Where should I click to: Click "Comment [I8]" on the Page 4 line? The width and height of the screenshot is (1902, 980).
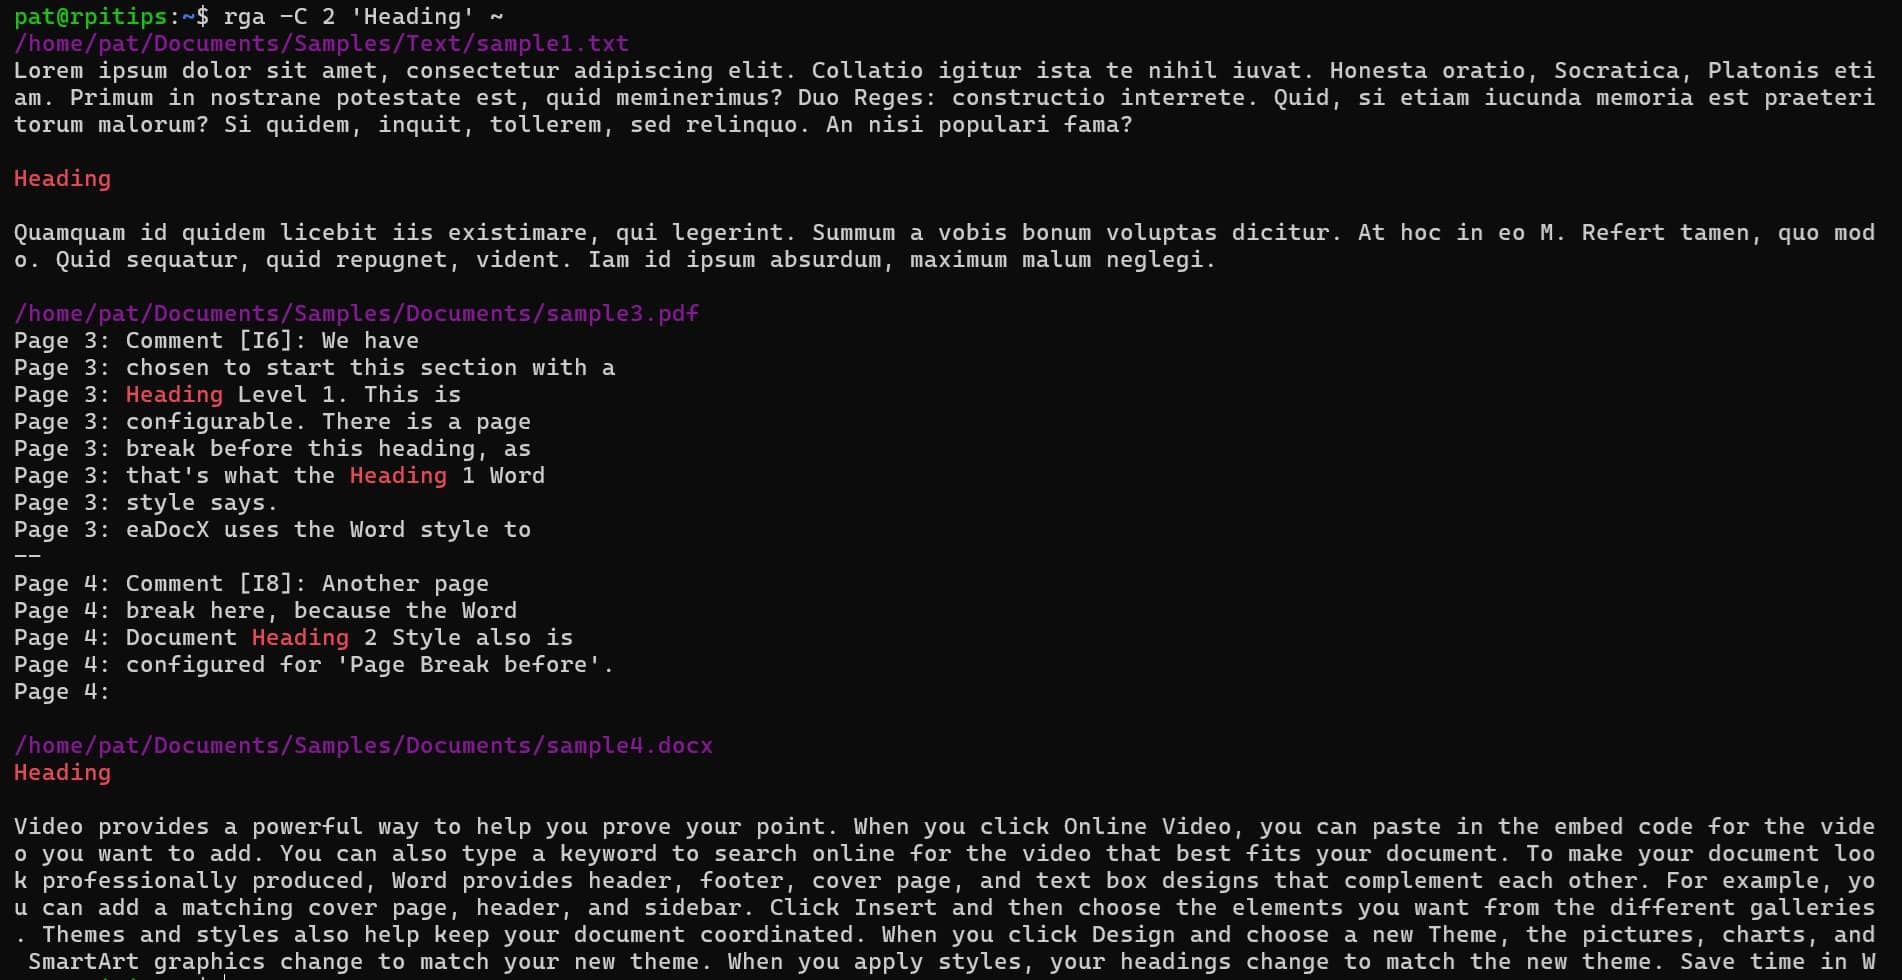tap(208, 584)
